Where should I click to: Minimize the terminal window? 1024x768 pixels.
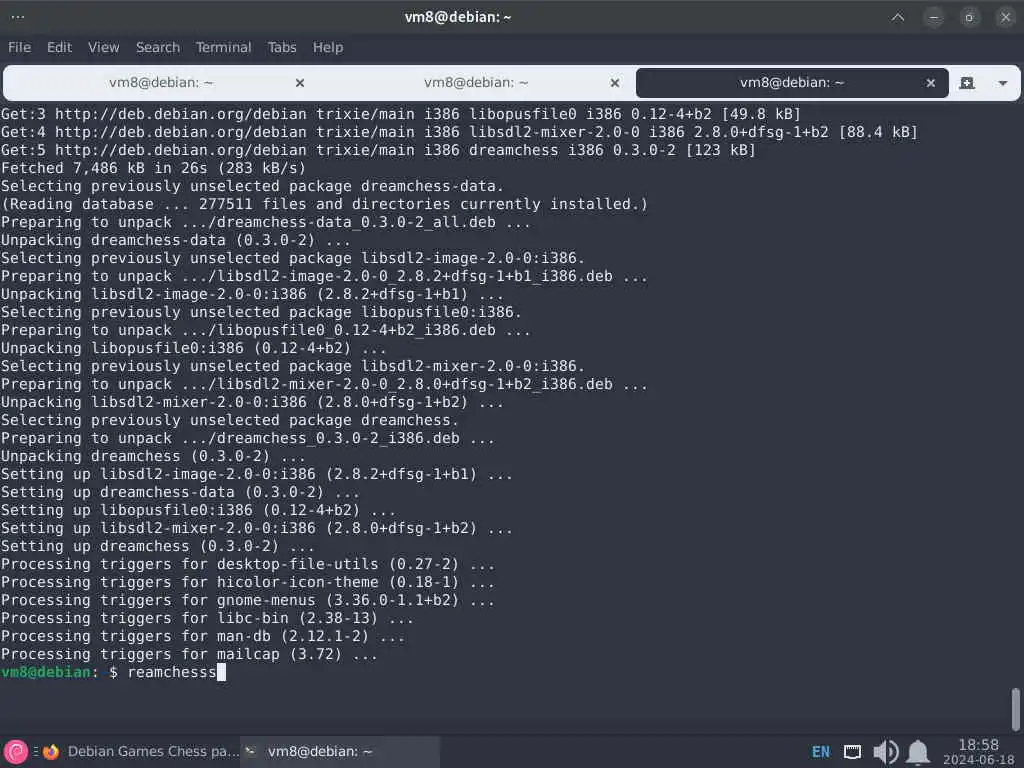[934, 17]
